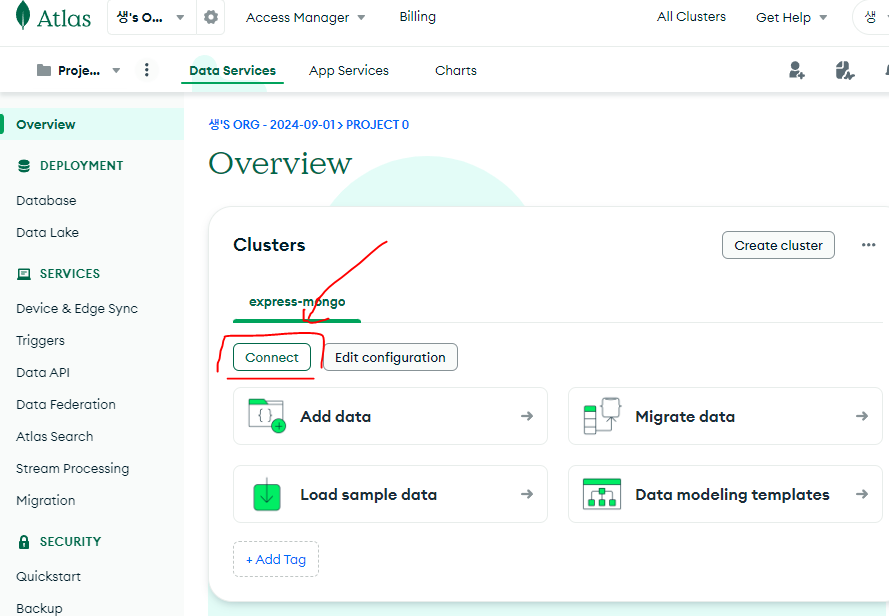Viewport: 889px width, 616px height.
Task: Click the Atlas leaf logo
Action: [23, 15]
